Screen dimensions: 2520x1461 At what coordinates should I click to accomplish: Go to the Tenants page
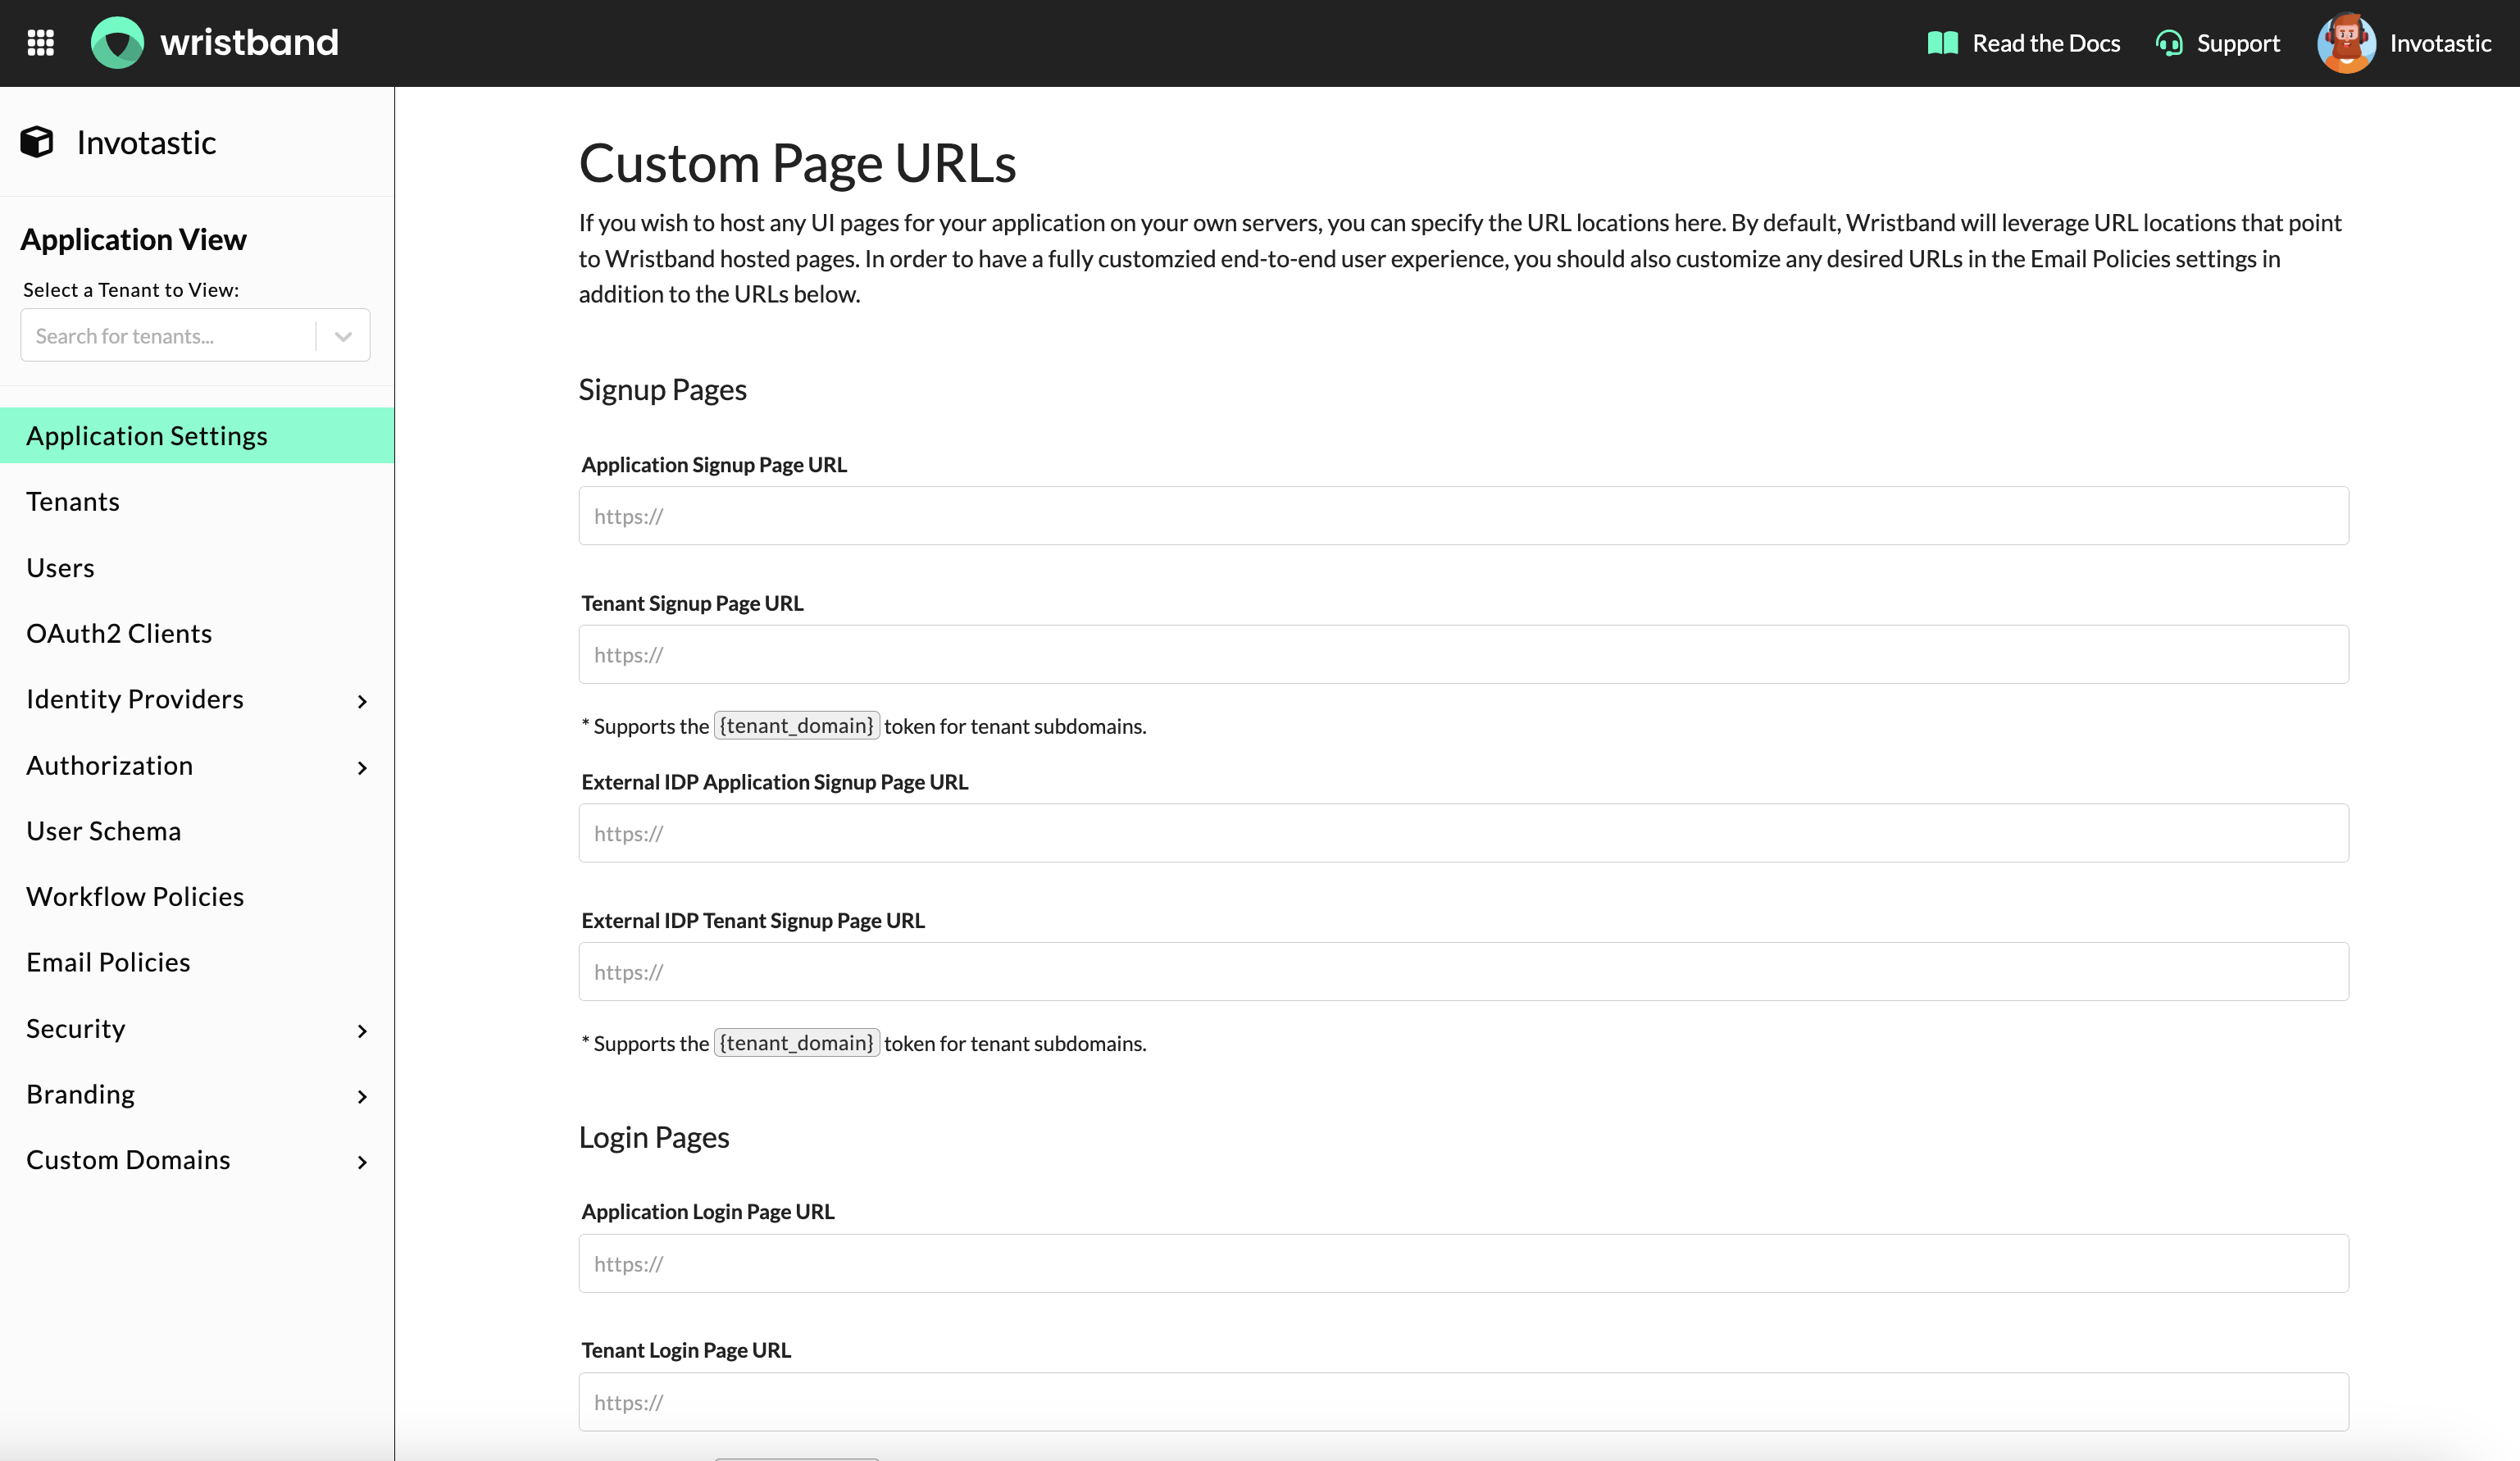point(73,502)
